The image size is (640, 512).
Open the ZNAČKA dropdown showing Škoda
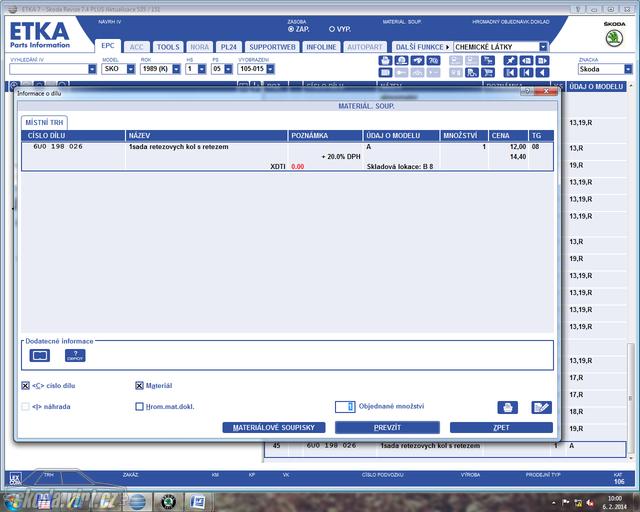(x=628, y=69)
